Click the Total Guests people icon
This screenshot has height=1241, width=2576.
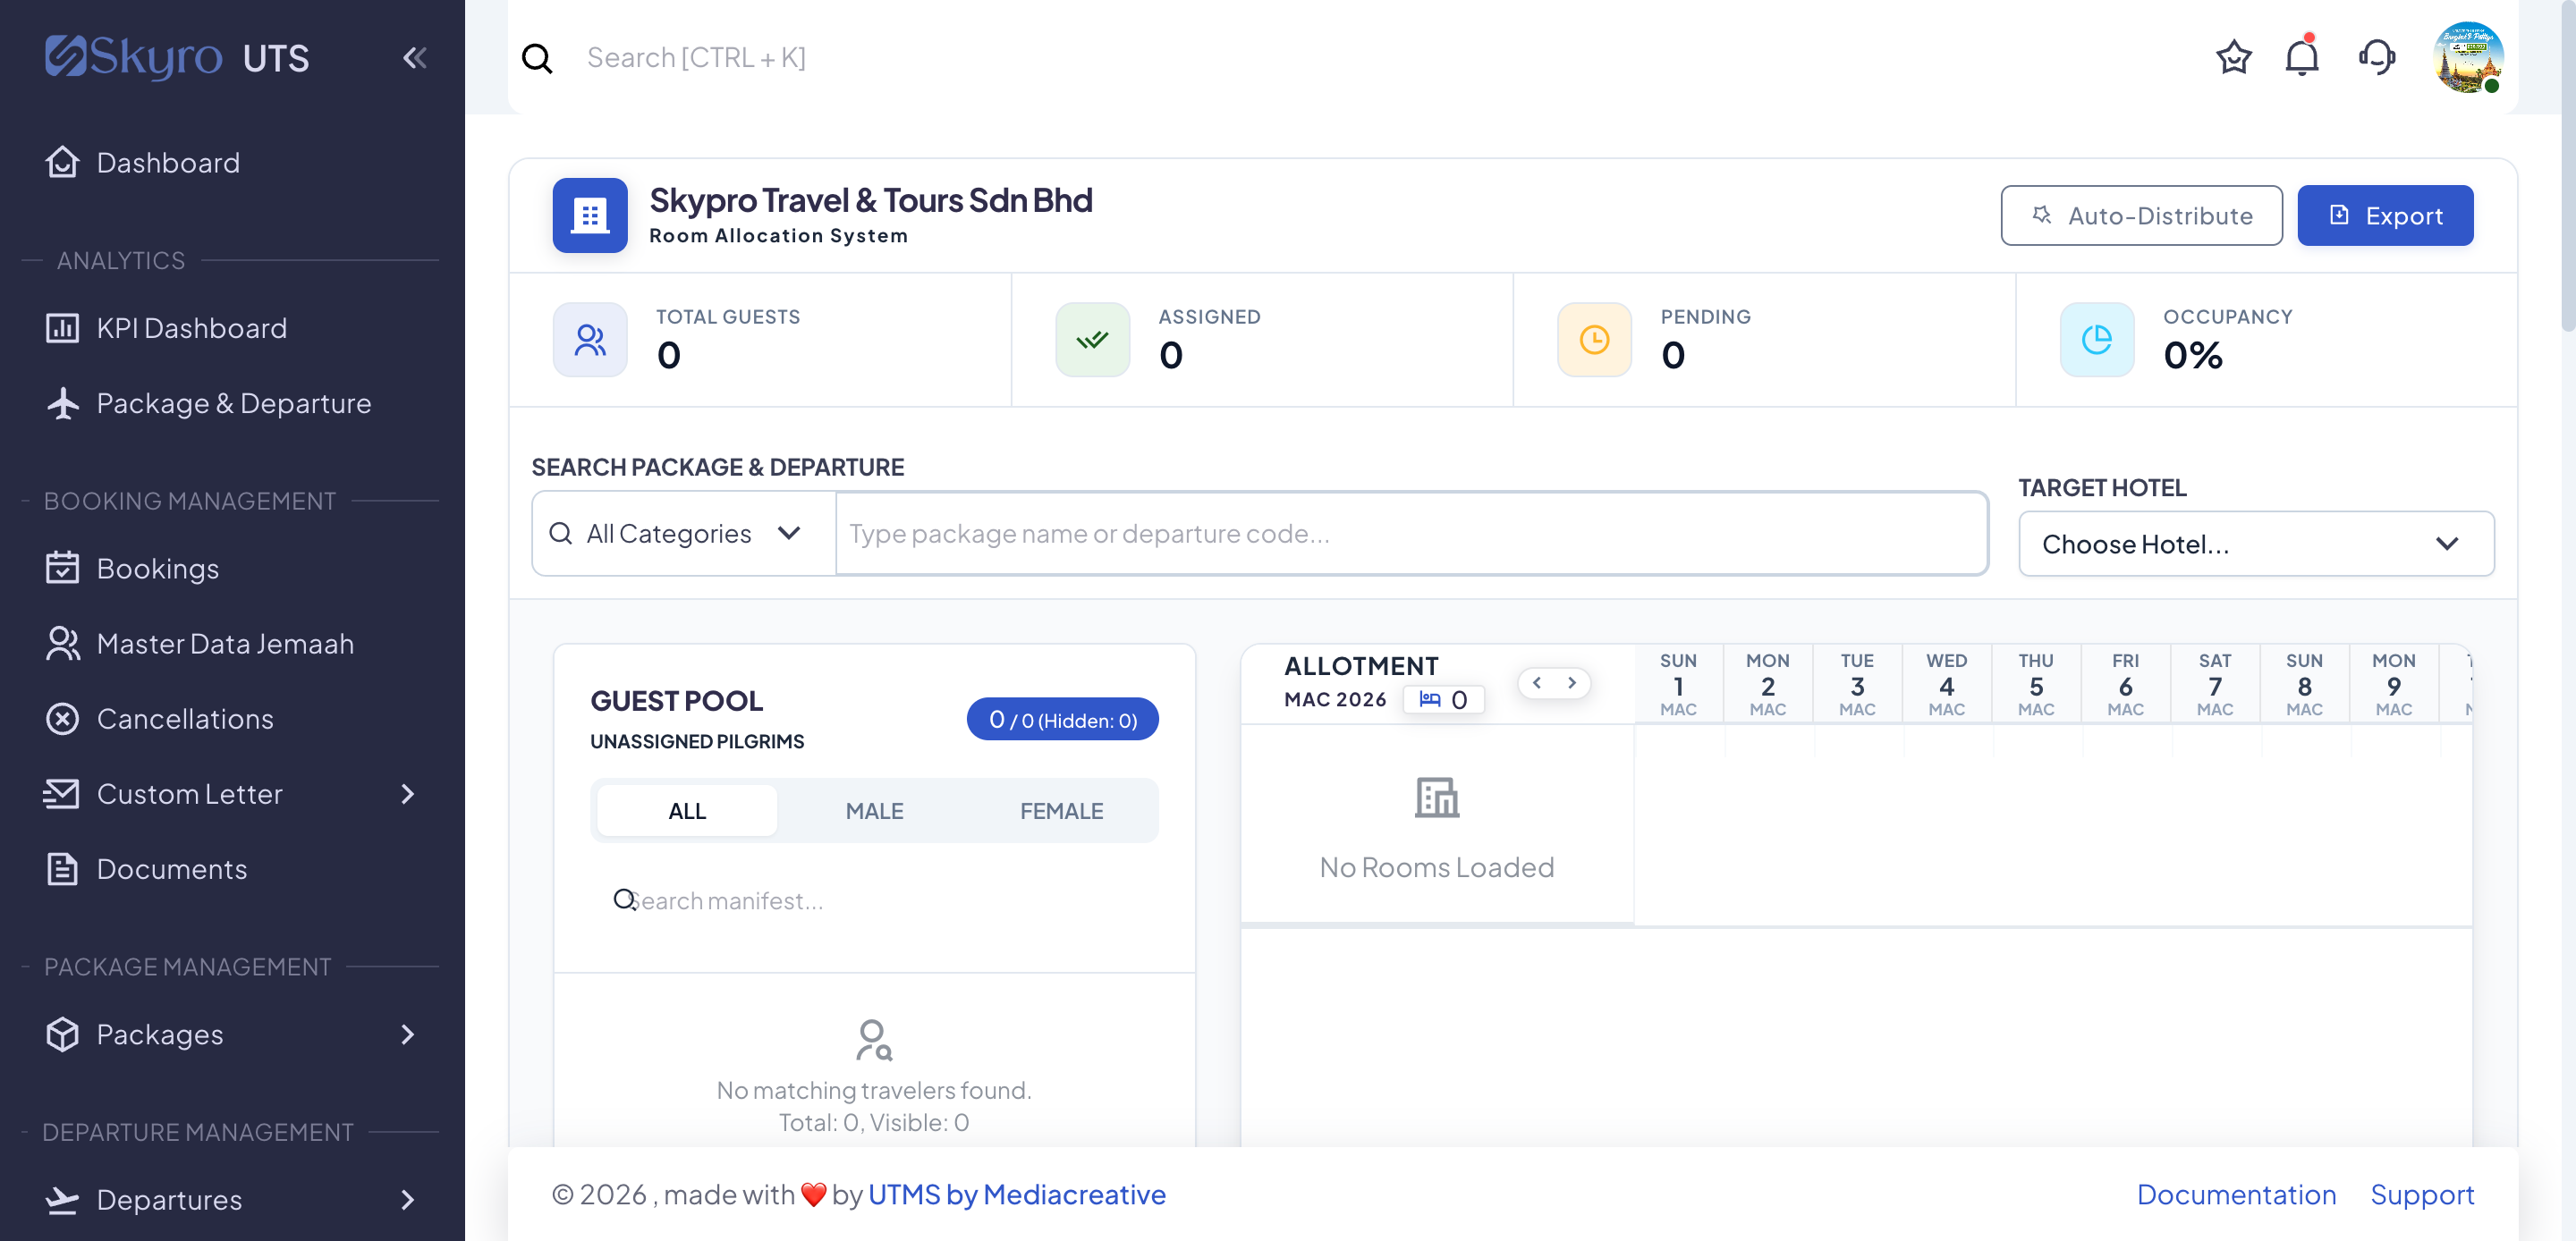pos(590,340)
